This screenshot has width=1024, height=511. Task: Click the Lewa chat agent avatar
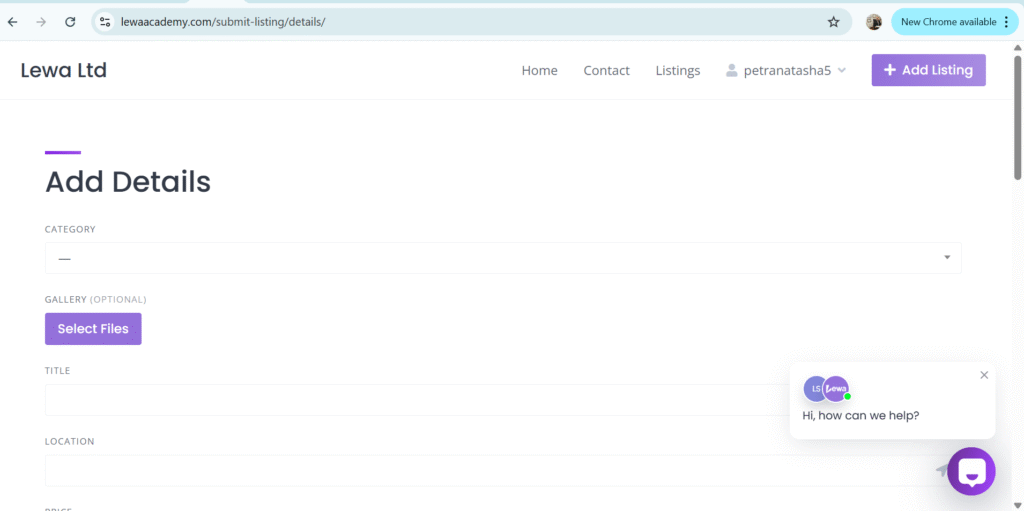click(x=836, y=389)
